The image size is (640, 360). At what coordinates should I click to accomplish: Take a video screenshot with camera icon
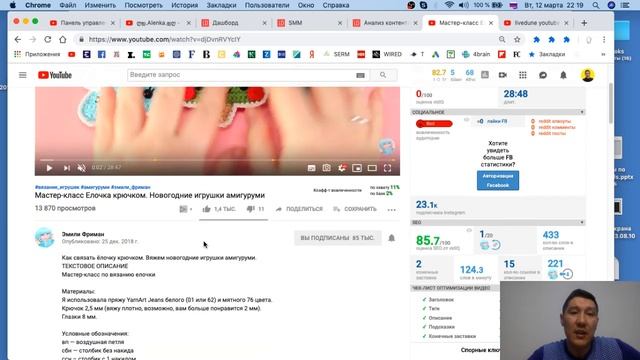pos(327,168)
